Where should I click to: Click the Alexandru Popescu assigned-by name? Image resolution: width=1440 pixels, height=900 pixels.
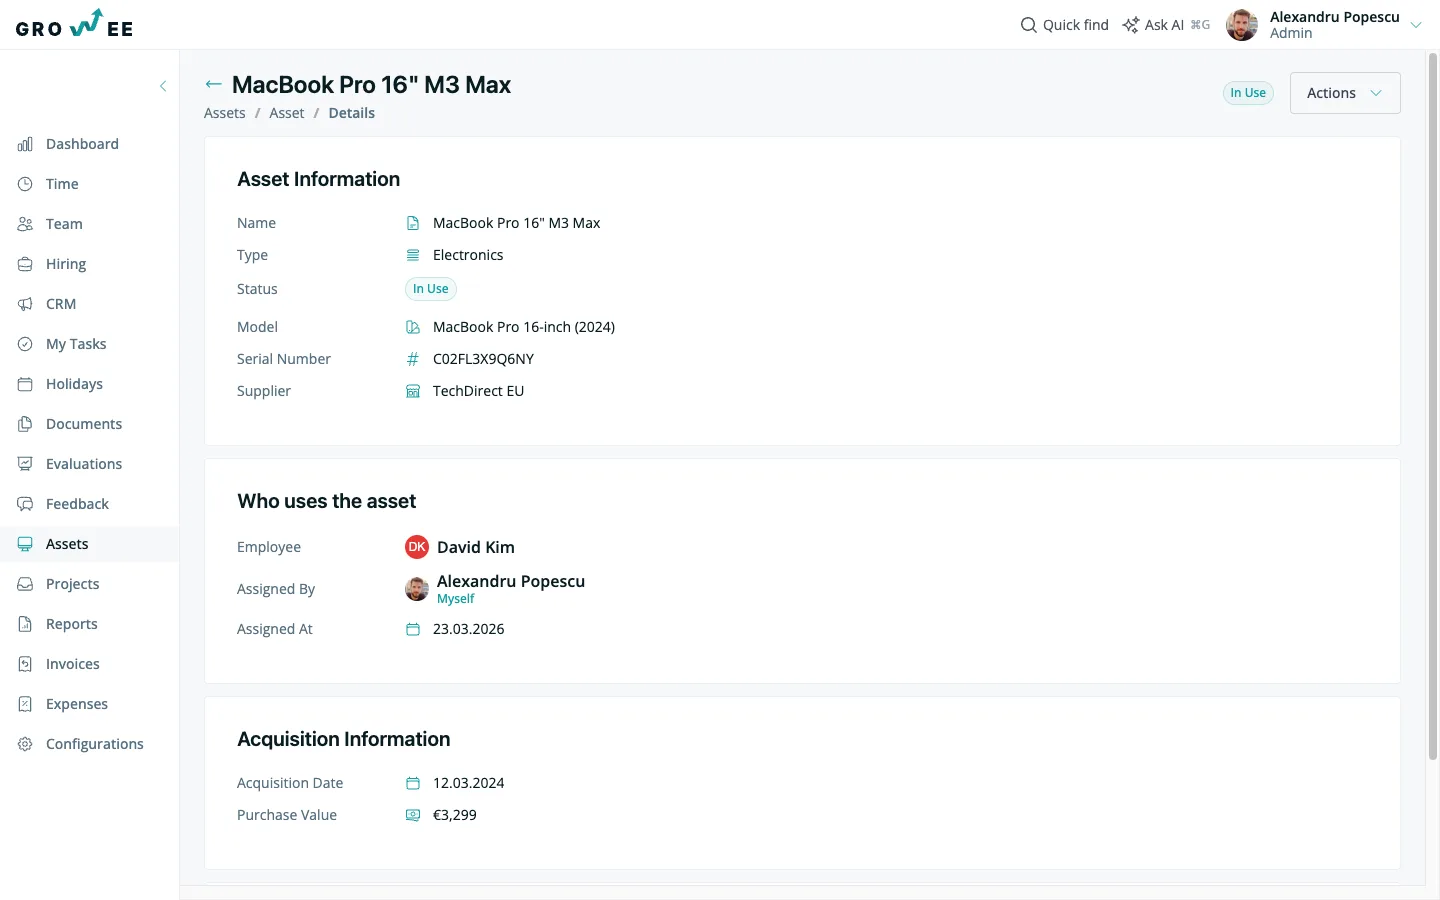(511, 581)
